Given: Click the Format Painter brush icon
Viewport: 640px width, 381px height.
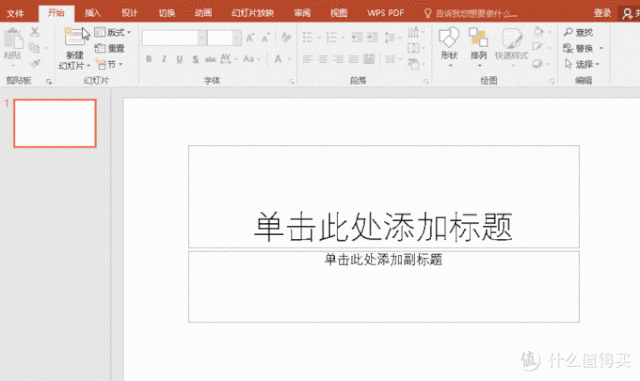Looking at the screenshot, I should 35,63.
